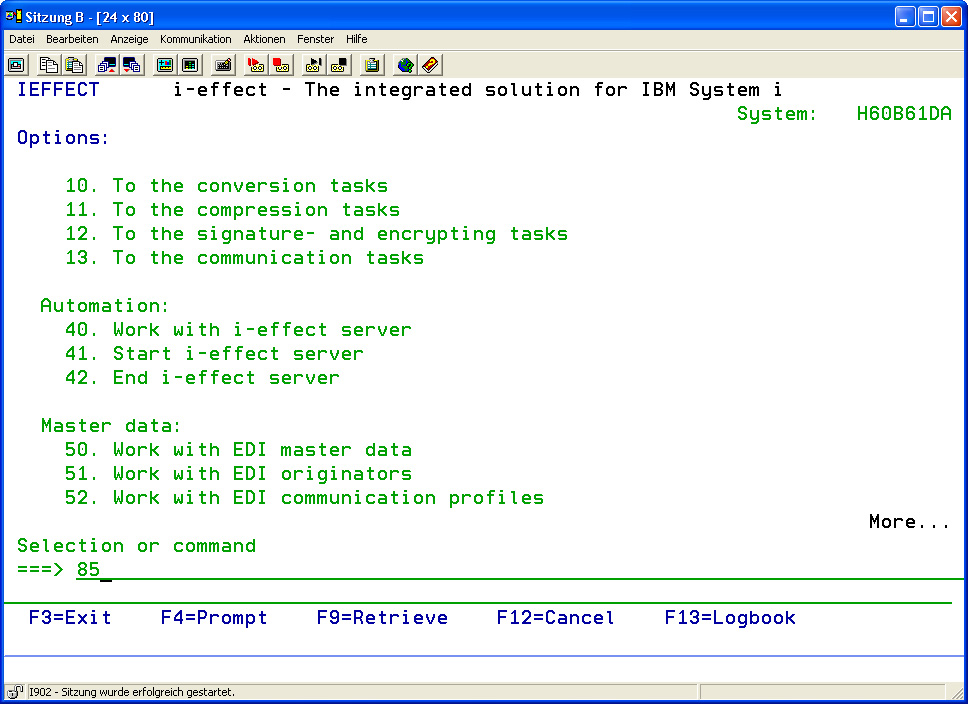Open the Bearbeiten menu
Image resolution: width=968 pixels, height=704 pixels.
click(x=72, y=39)
